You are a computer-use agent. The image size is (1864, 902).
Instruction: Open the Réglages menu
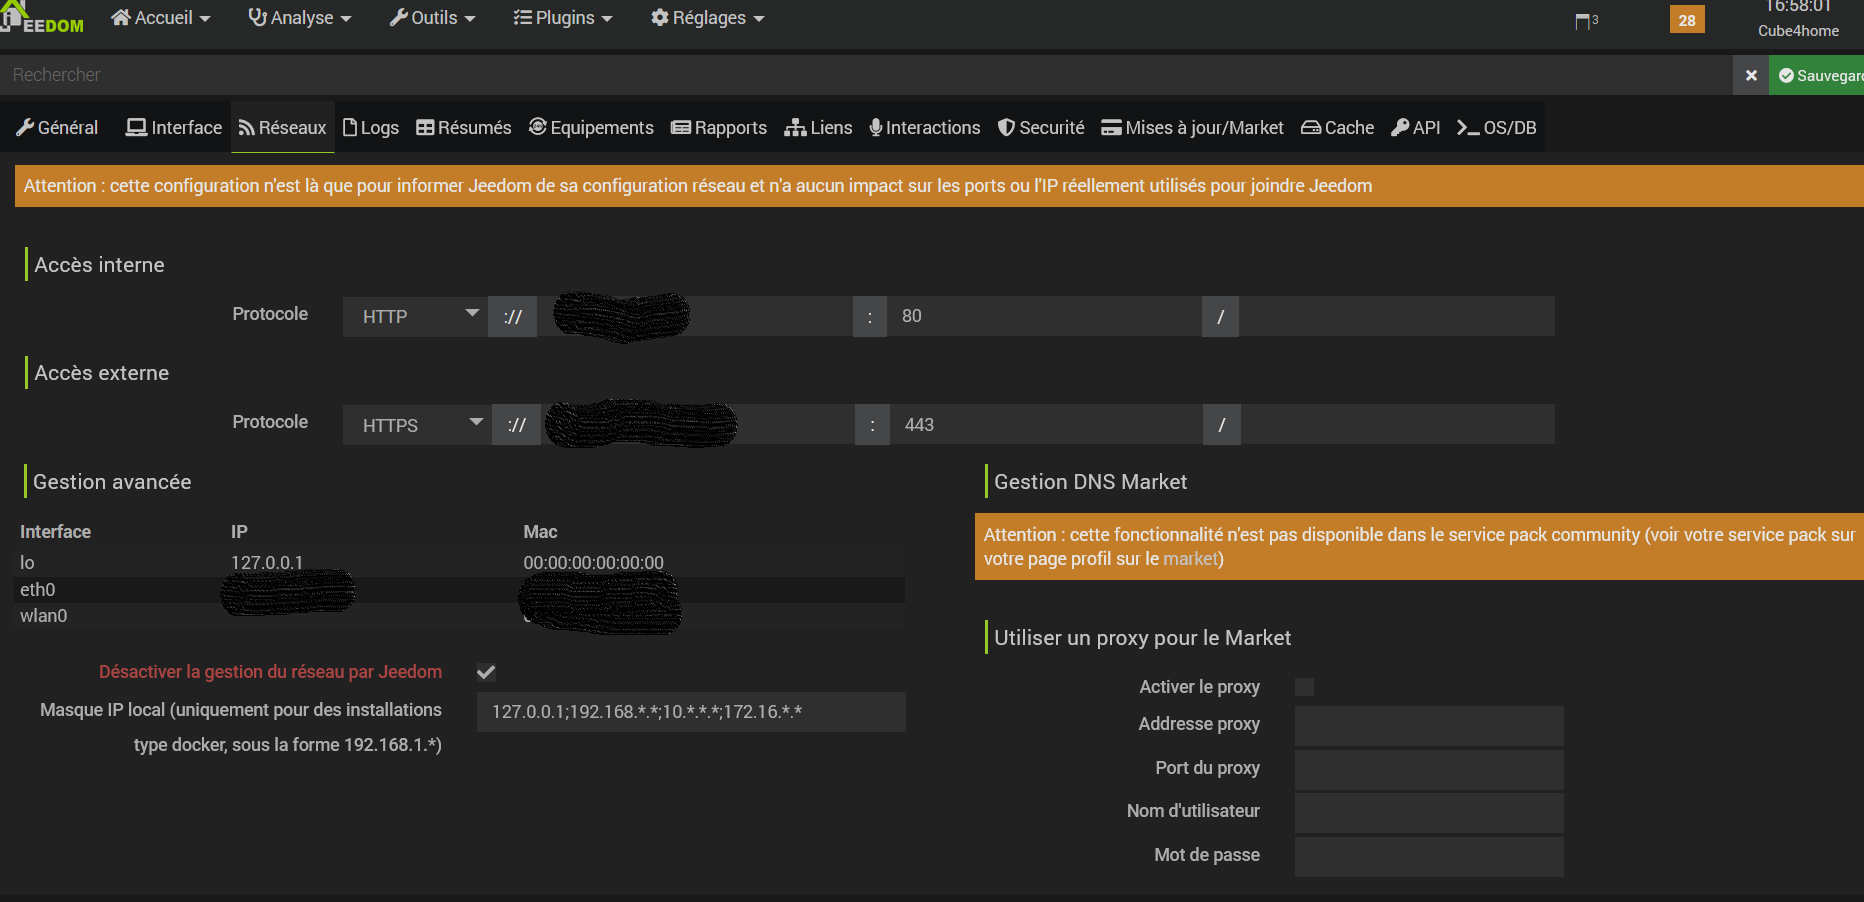[707, 18]
